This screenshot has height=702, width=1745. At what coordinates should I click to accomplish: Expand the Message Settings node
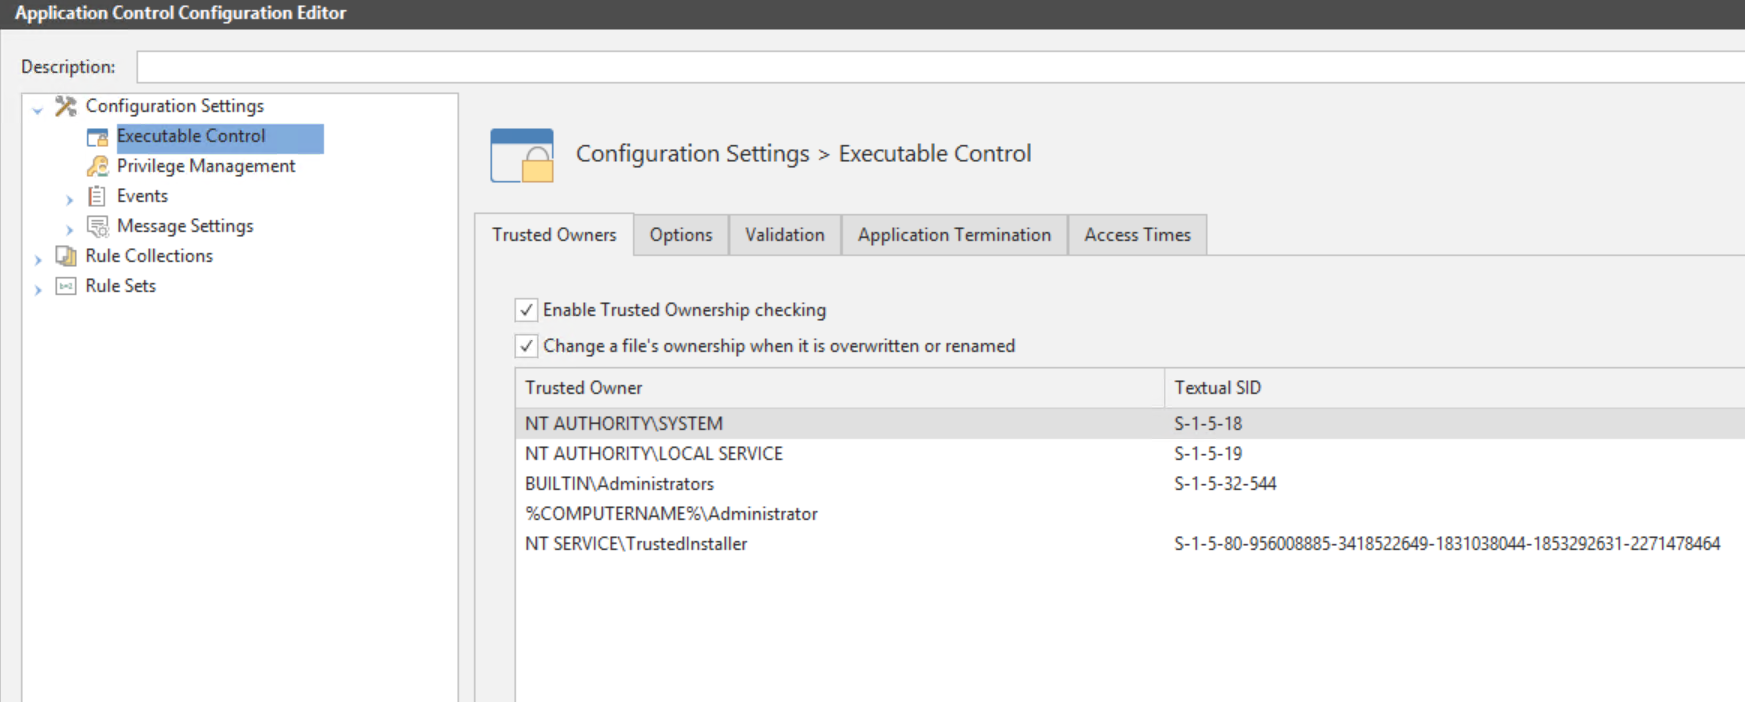69,230
